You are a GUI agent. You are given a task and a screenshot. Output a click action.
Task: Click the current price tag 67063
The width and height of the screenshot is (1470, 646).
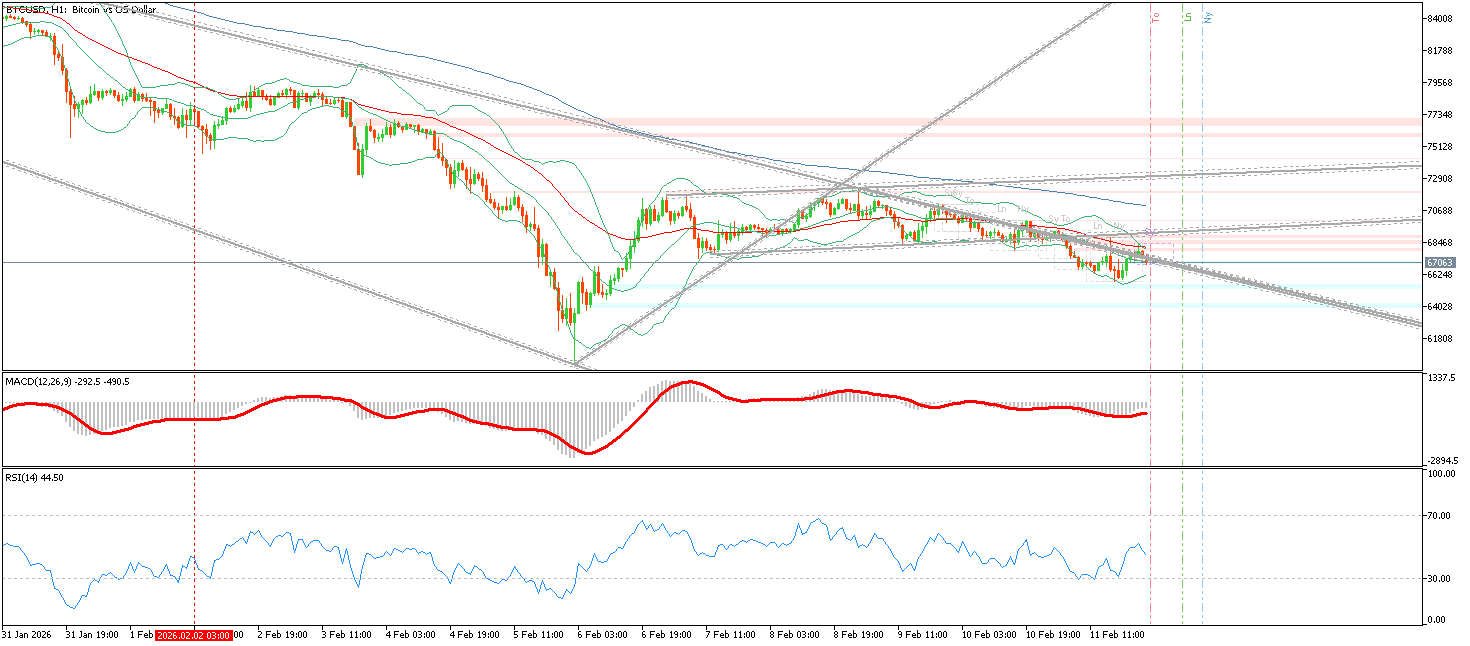click(x=1437, y=263)
